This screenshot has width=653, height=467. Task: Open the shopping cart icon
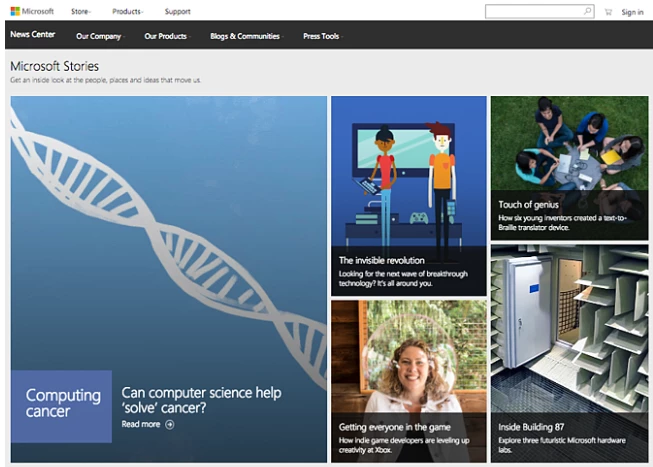click(x=608, y=12)
